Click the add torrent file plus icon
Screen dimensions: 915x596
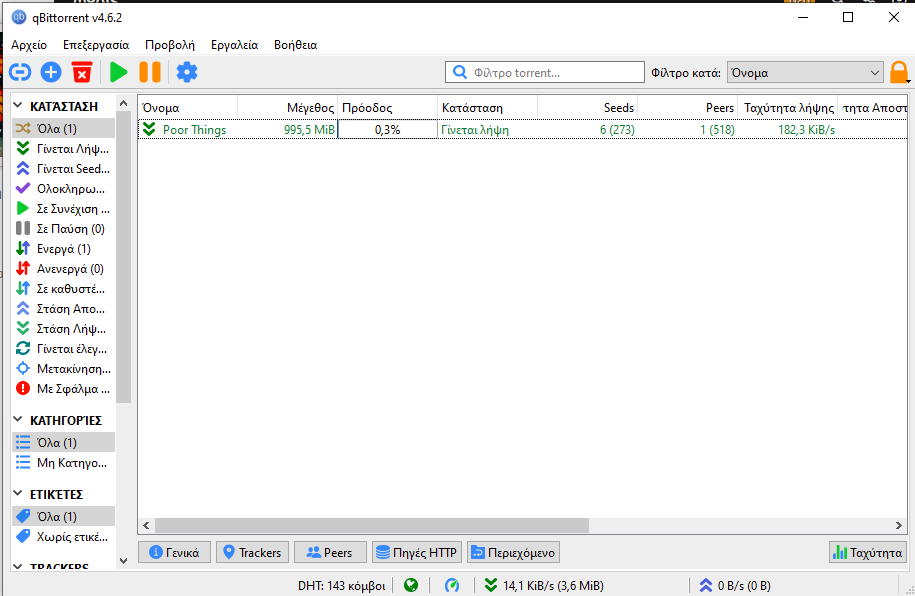pos(51,72)
